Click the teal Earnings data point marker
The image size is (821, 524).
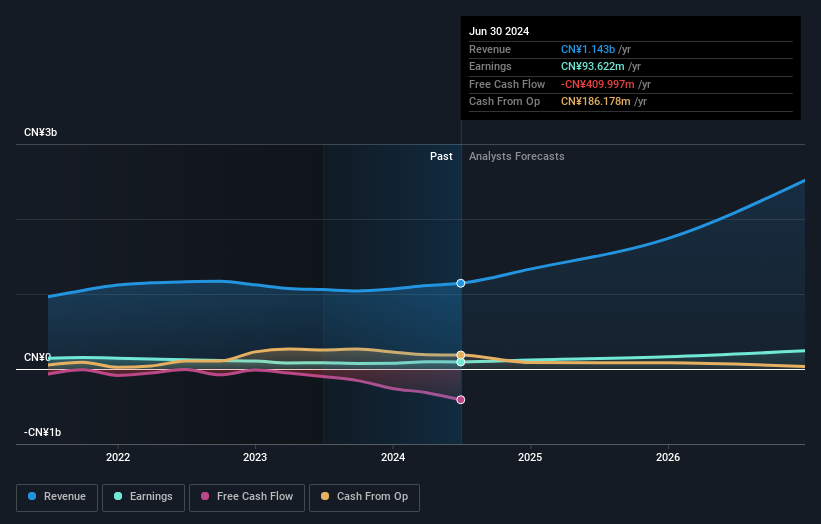click(x=461, y=362)
